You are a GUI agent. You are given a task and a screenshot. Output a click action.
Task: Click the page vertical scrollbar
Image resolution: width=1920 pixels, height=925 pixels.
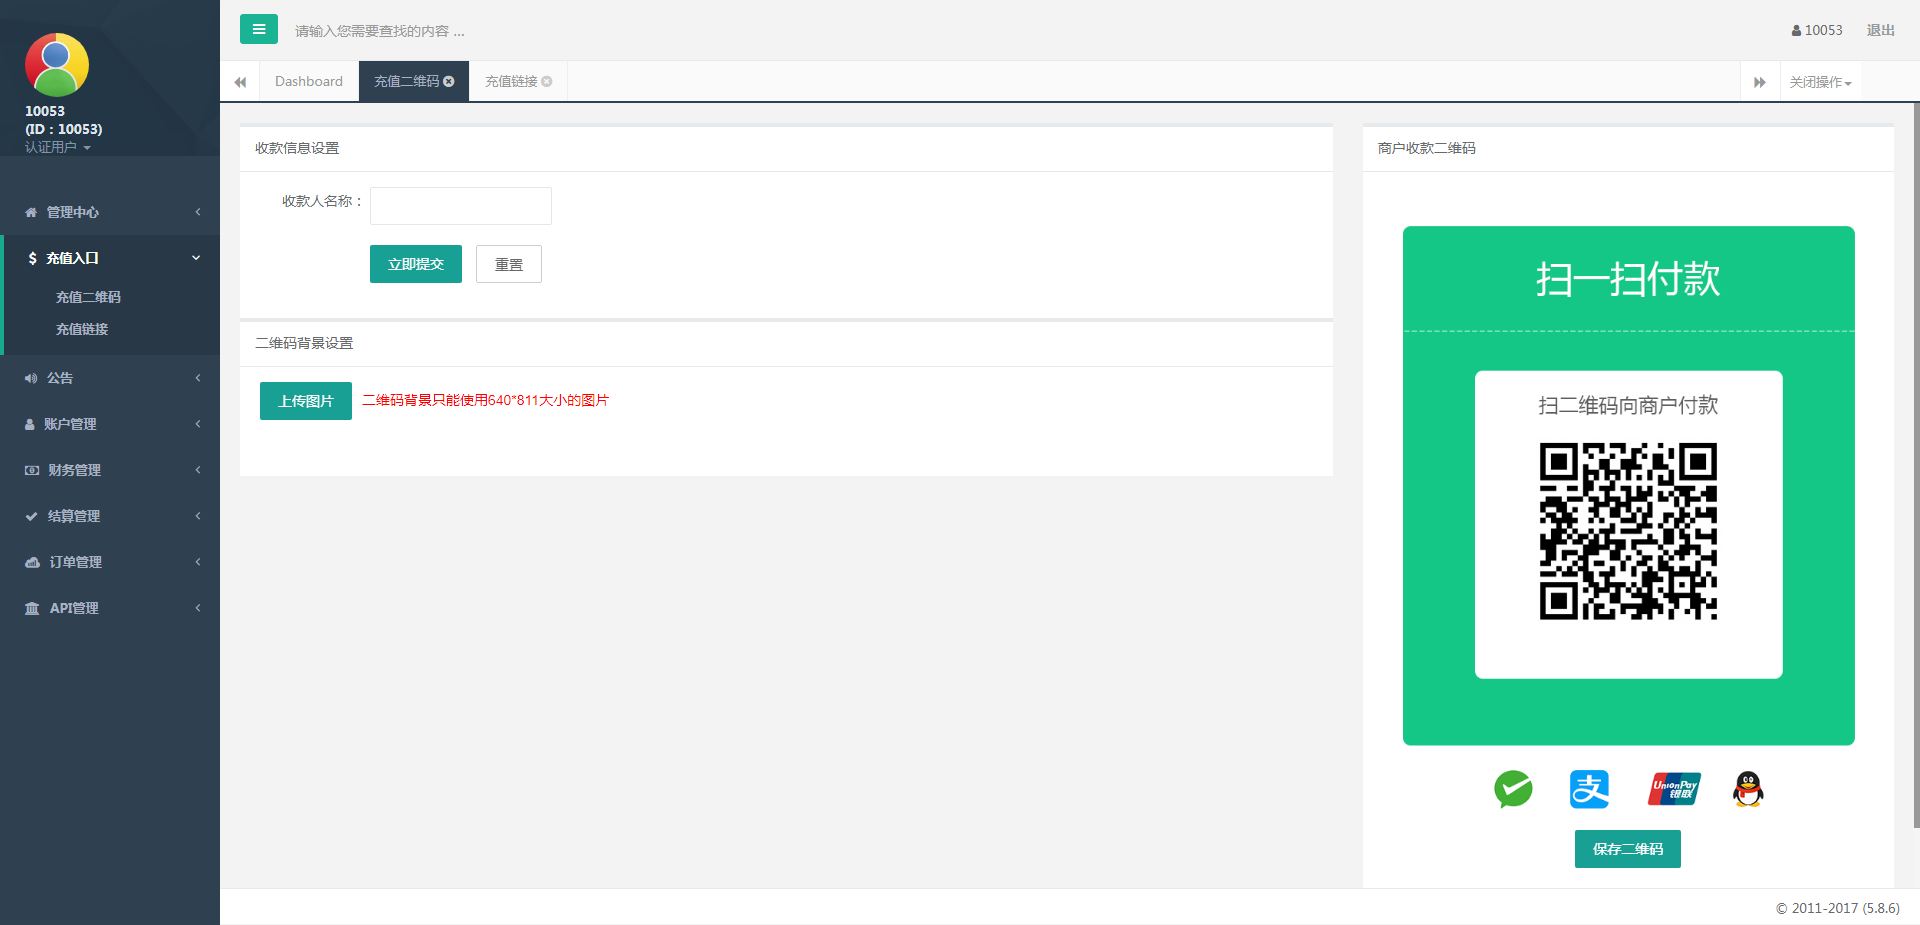(1915, 465)
